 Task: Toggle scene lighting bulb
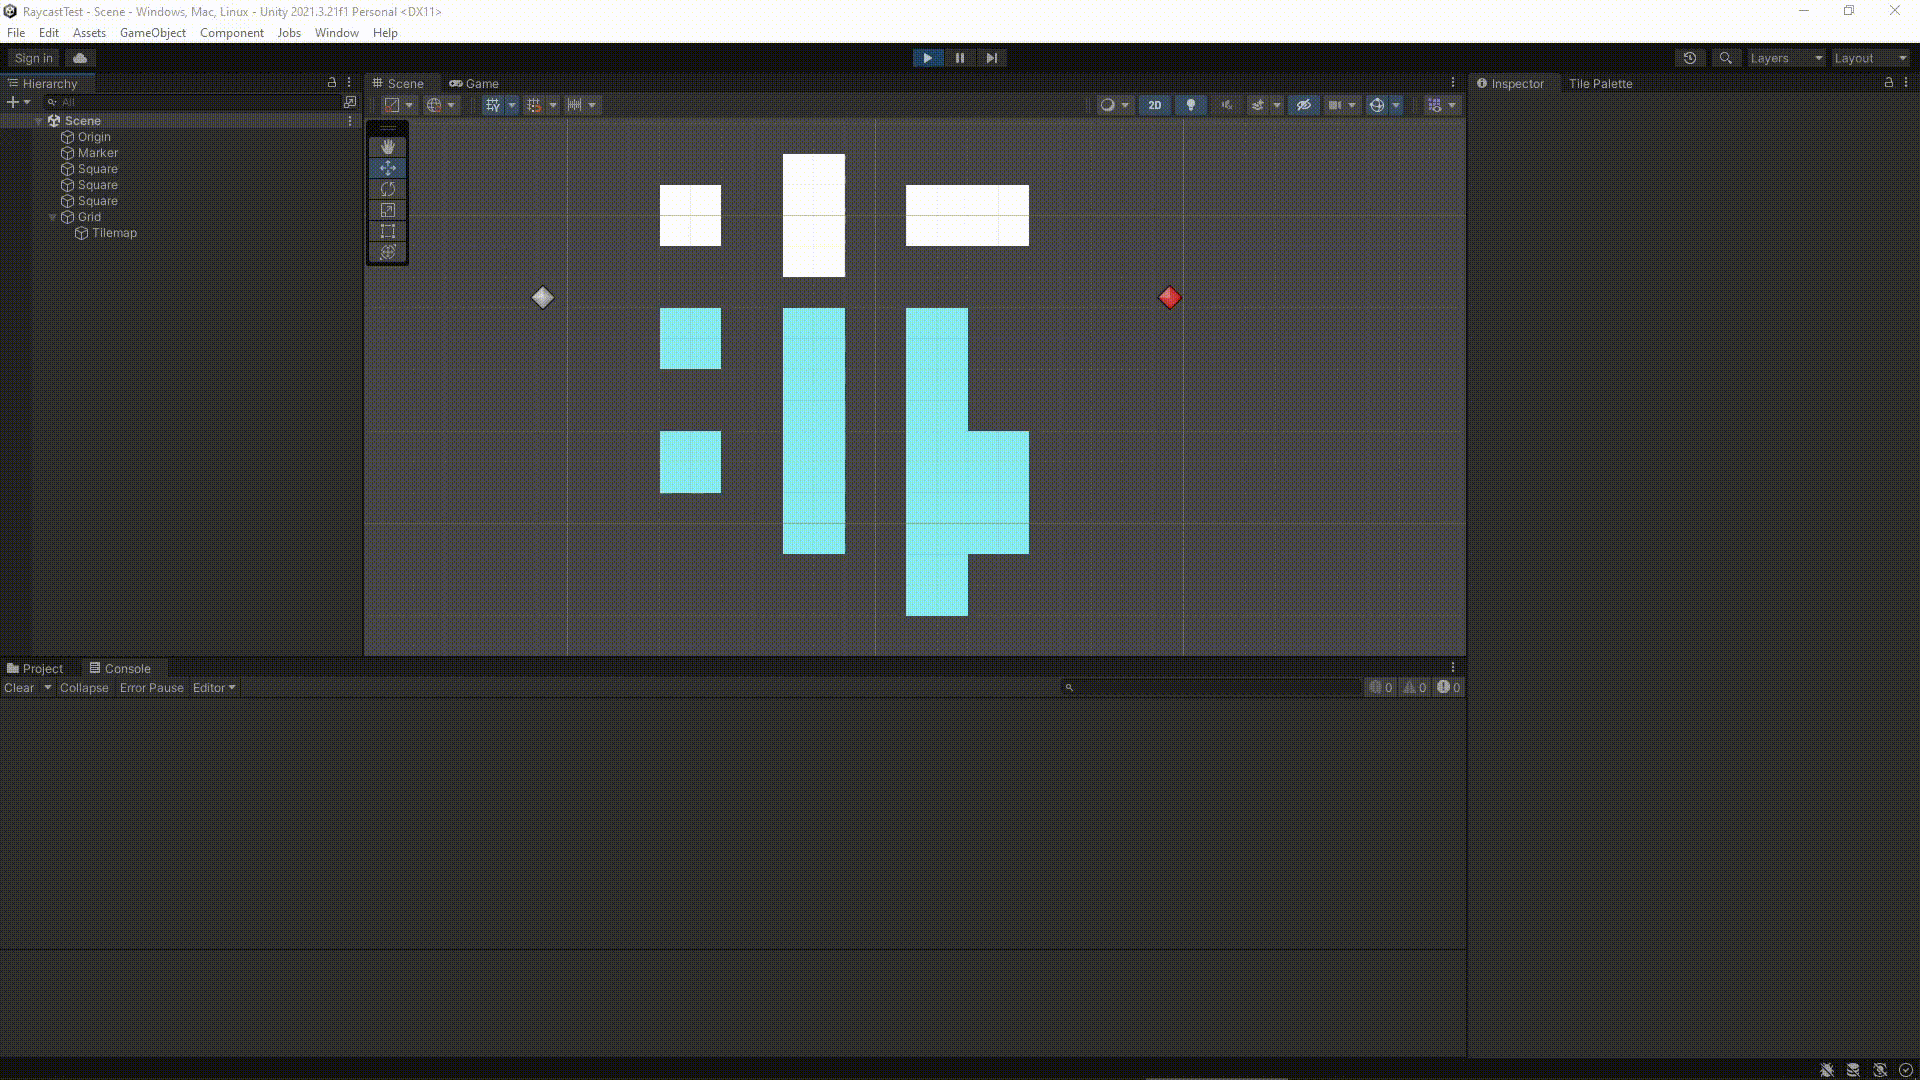pos(1190,105)
